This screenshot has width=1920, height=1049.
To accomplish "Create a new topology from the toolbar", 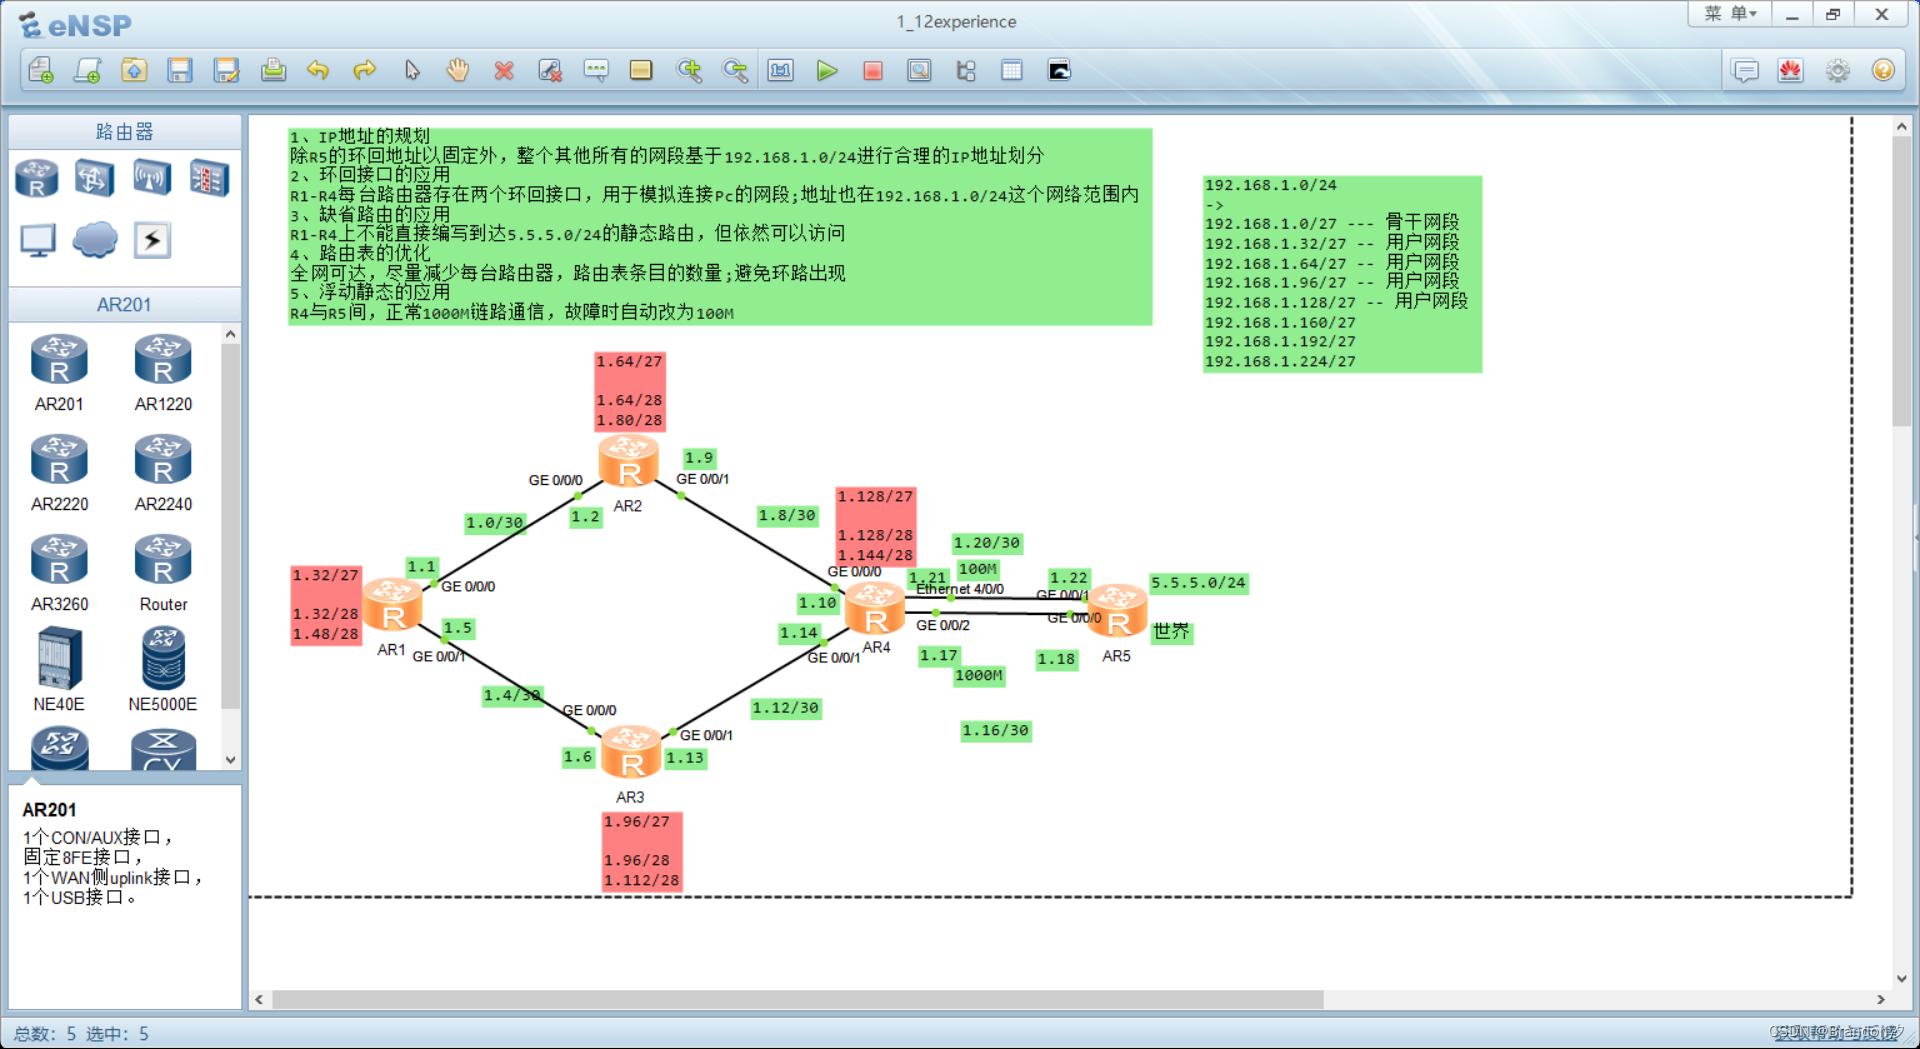I will coord(41,70).
